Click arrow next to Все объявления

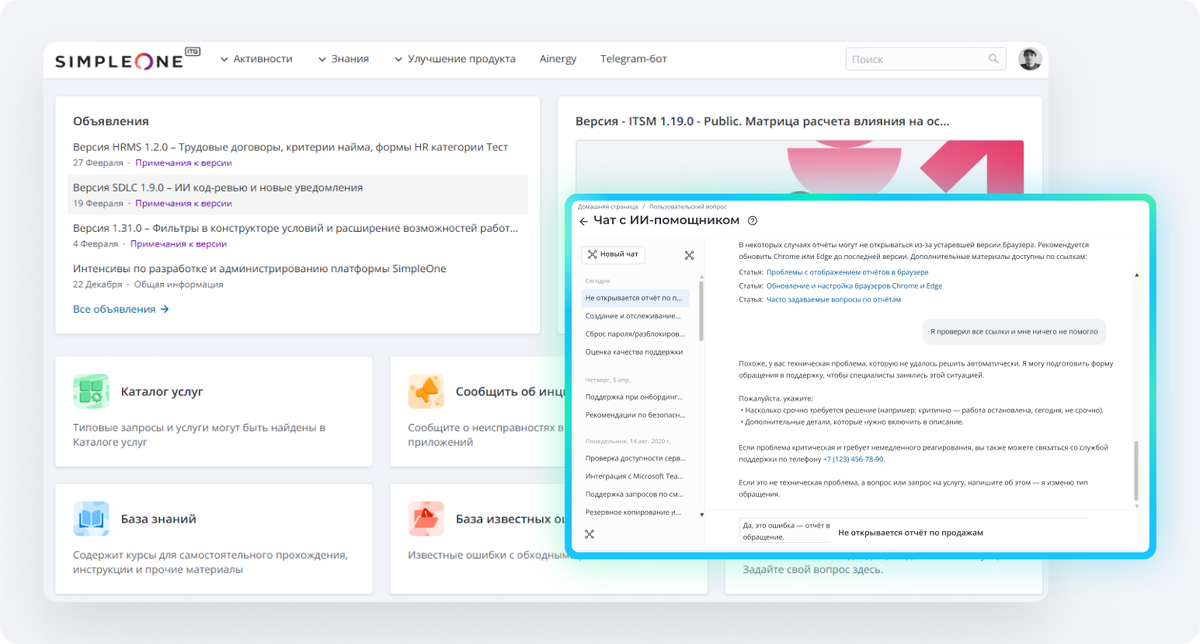165,309
